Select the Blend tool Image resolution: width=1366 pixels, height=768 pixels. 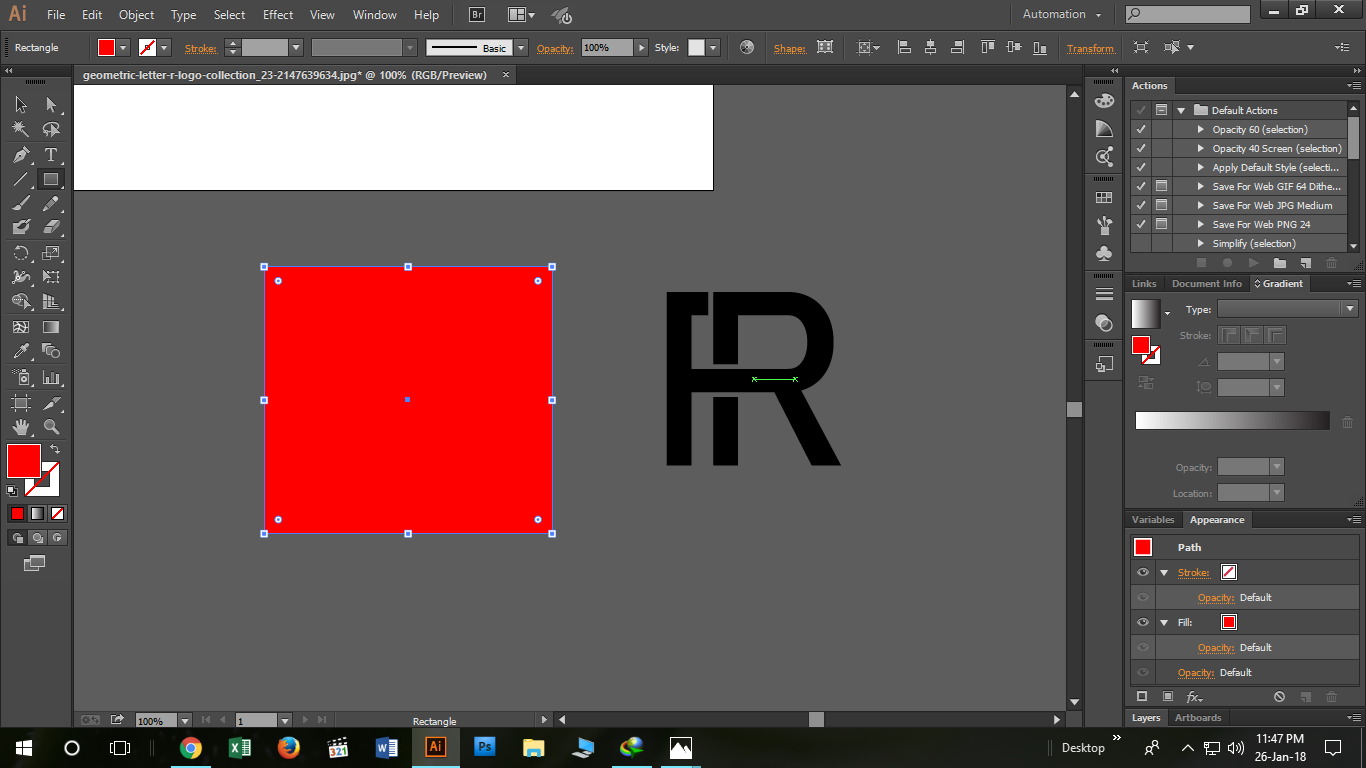51,351
